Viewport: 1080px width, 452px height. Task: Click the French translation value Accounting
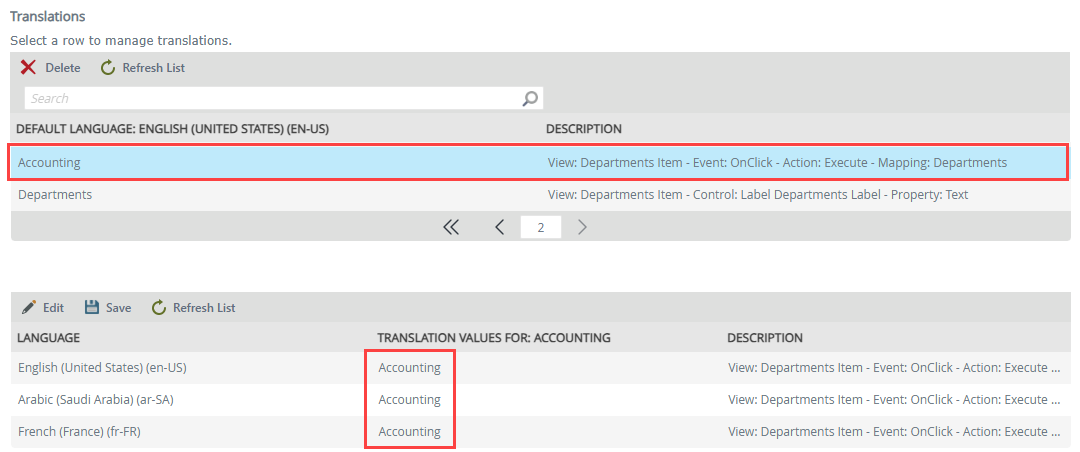(x=409, y=432)
